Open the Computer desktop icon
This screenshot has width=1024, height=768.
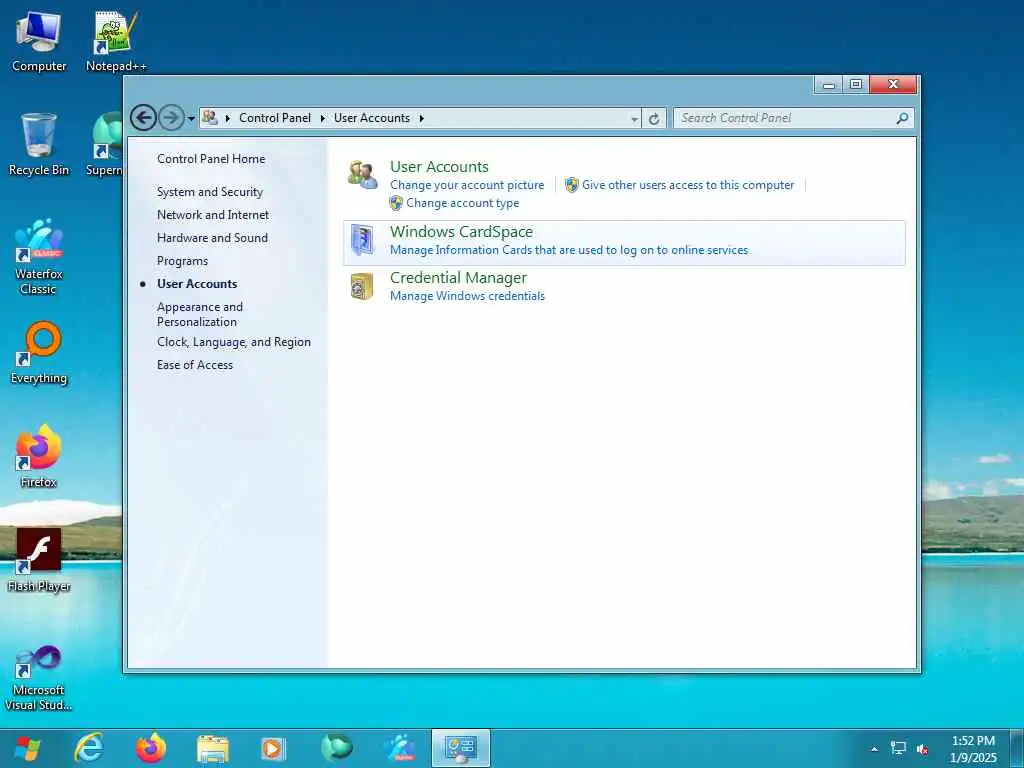[x=39, y=41]
